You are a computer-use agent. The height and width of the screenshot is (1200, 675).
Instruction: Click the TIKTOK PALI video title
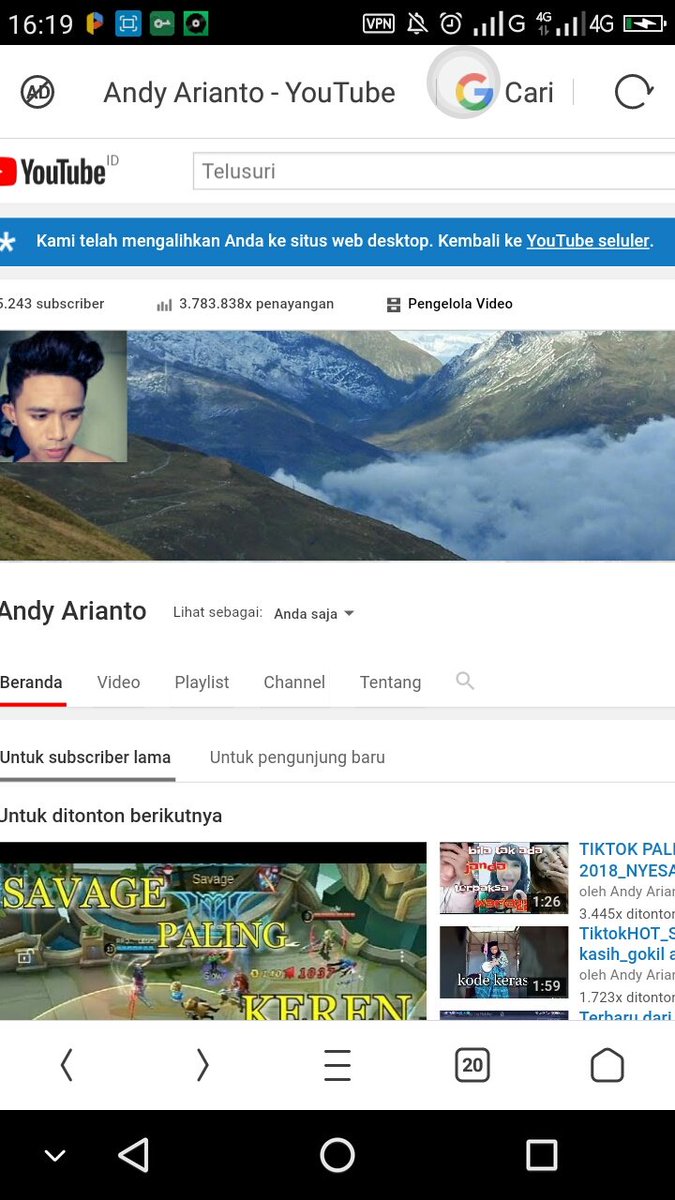(x=627, y=860)
